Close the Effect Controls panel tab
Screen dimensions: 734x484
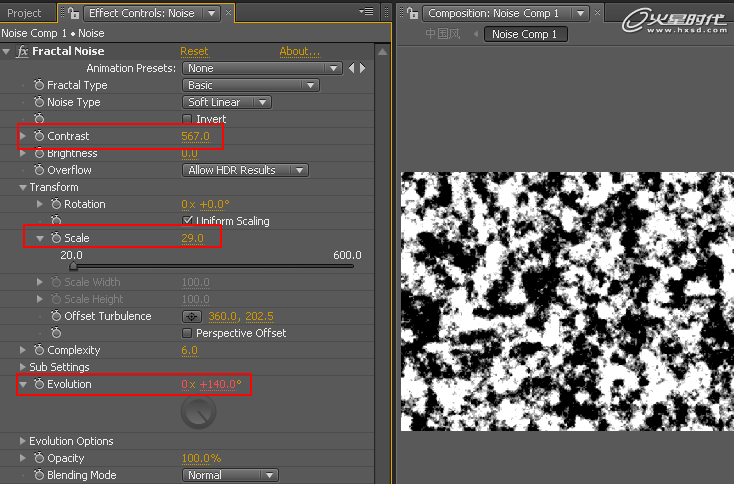(228, 13)
